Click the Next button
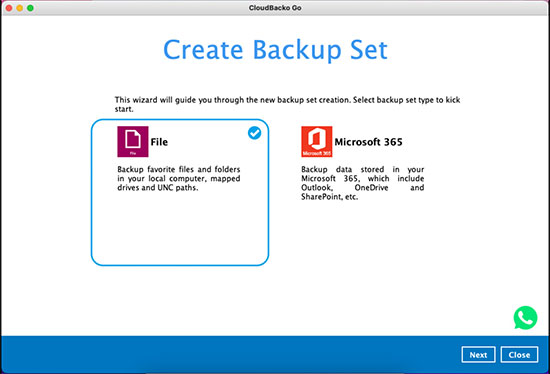The image size is (550, 374). (x=478, y=355)
